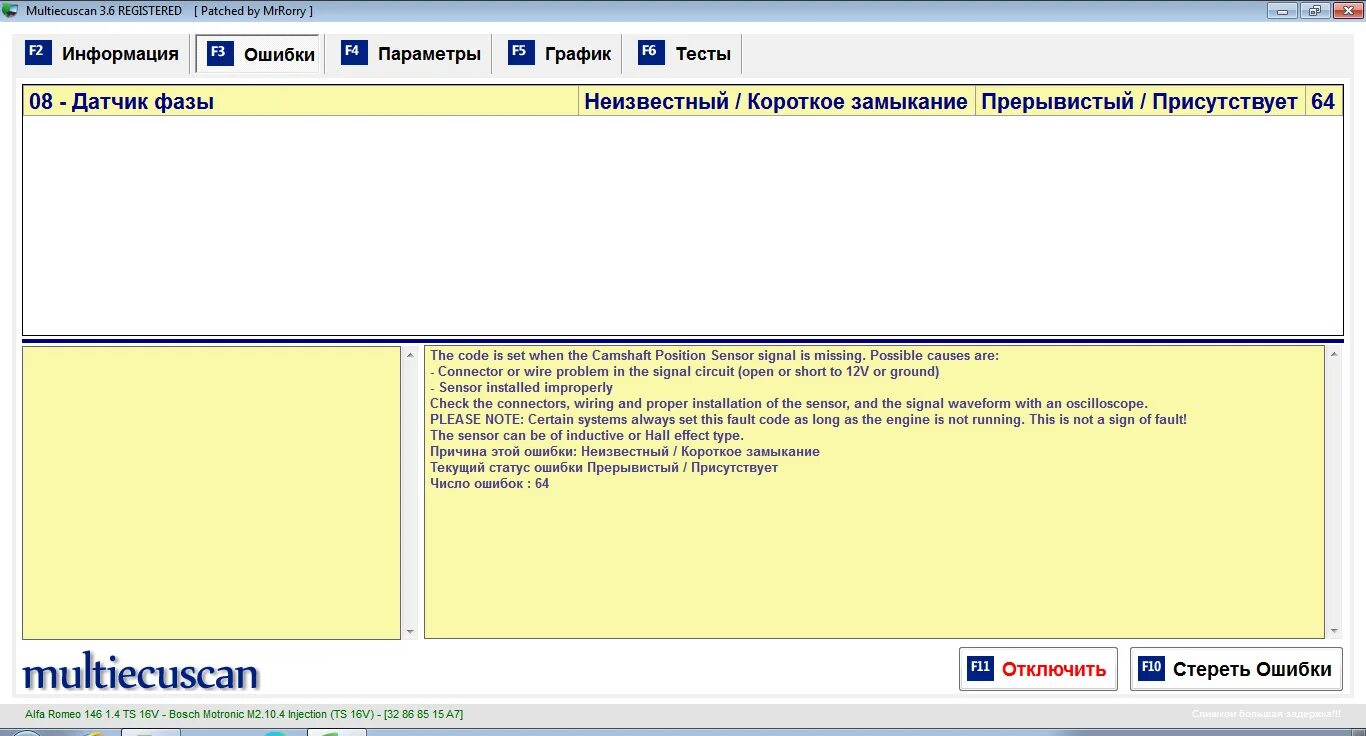
Task: Click the PLEASE NOTE line in description
Action: pos(808,419)
